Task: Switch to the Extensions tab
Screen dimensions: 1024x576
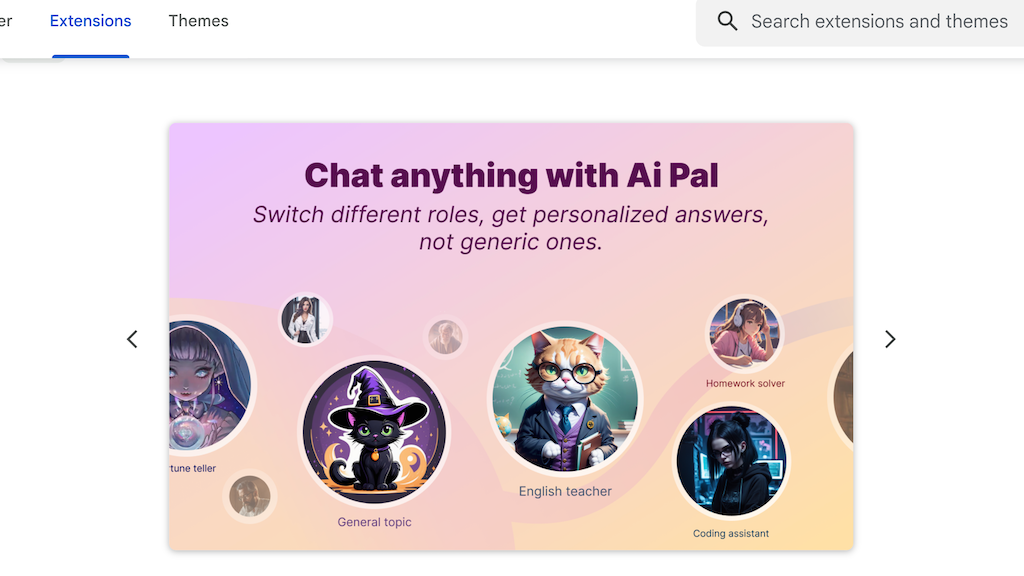Action: (90, 21)
